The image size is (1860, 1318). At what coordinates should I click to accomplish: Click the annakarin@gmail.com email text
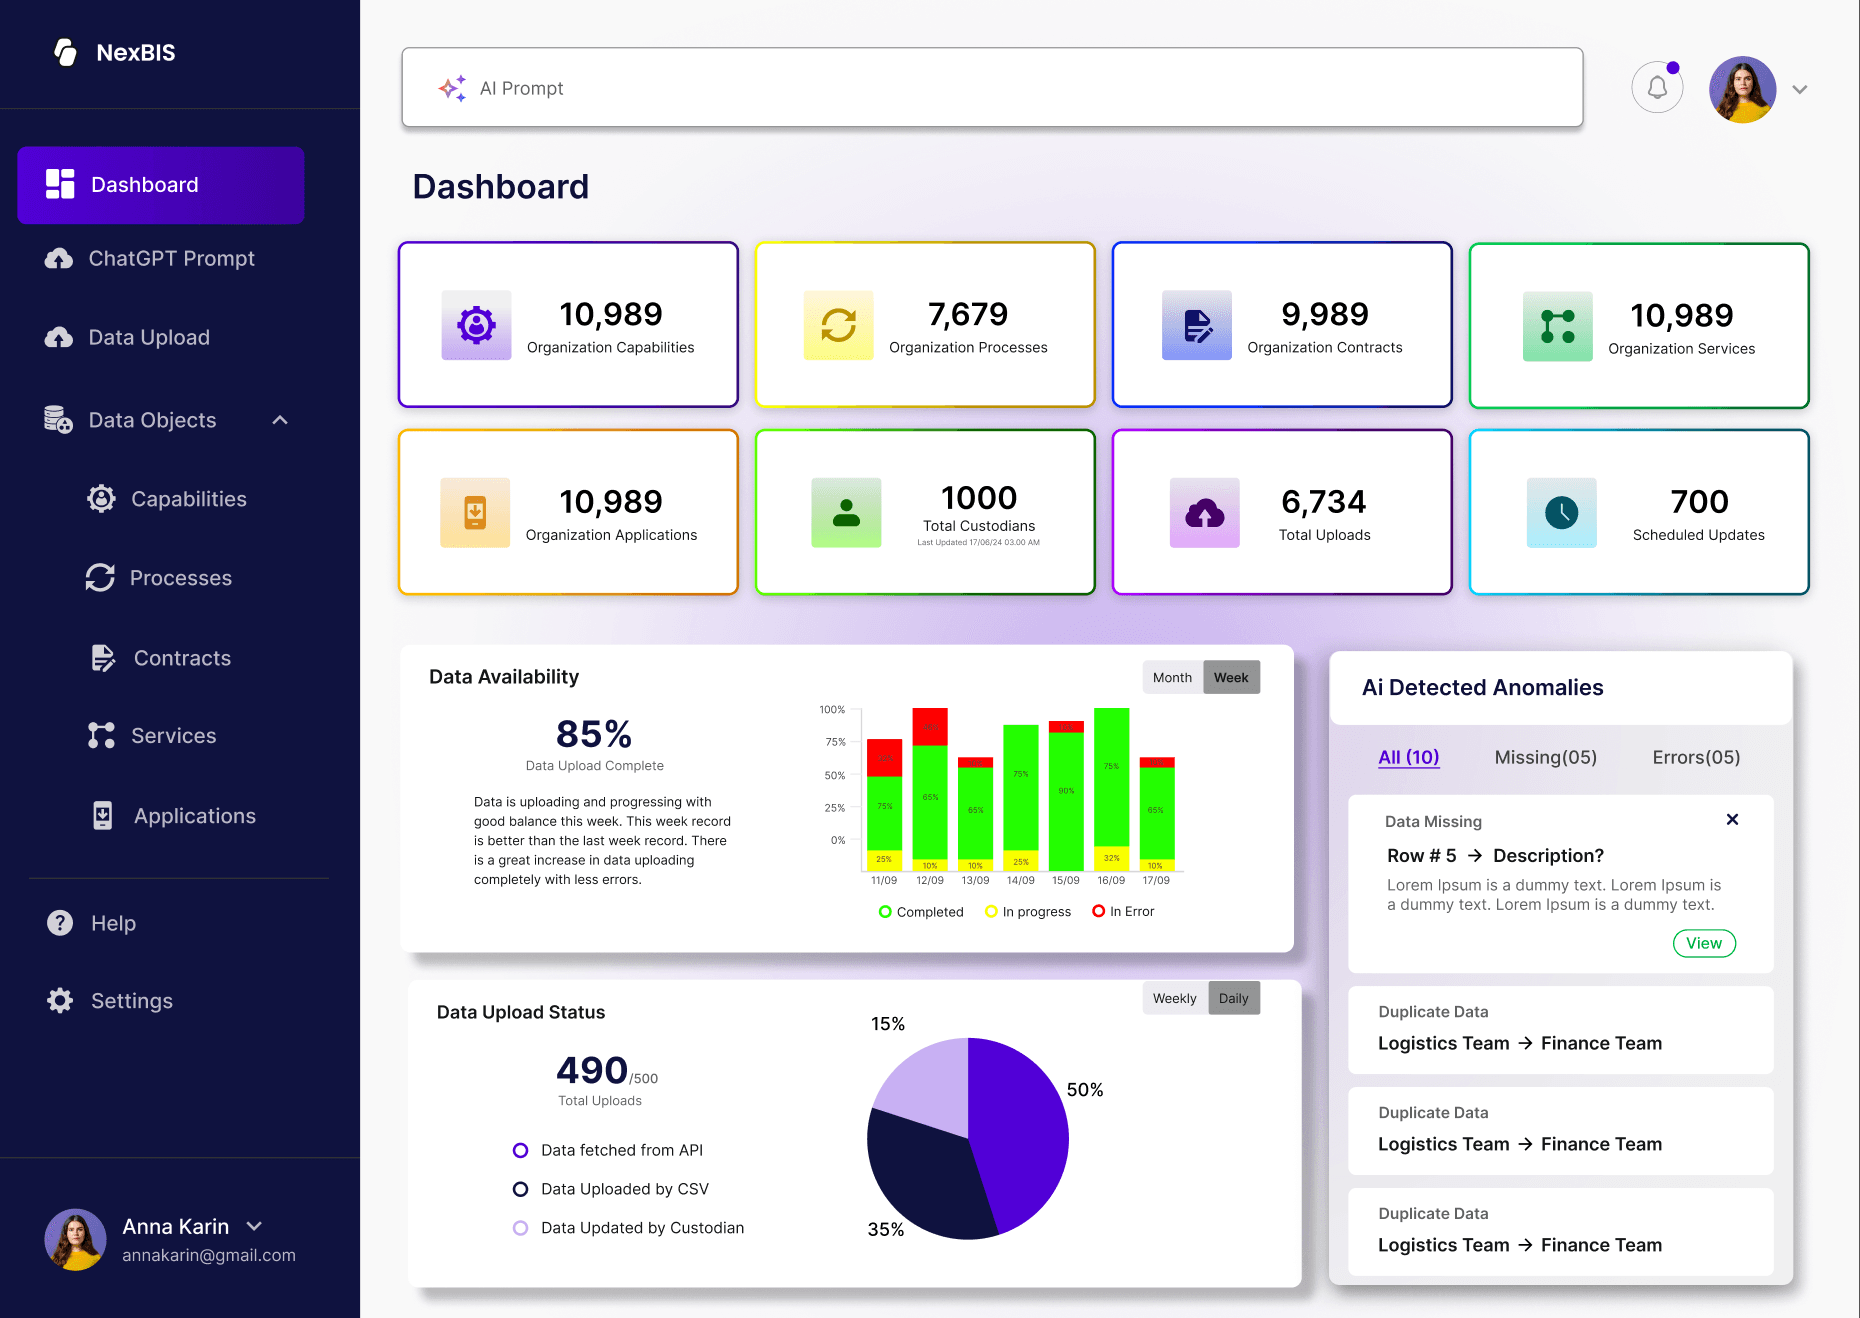click(209, 1255)
